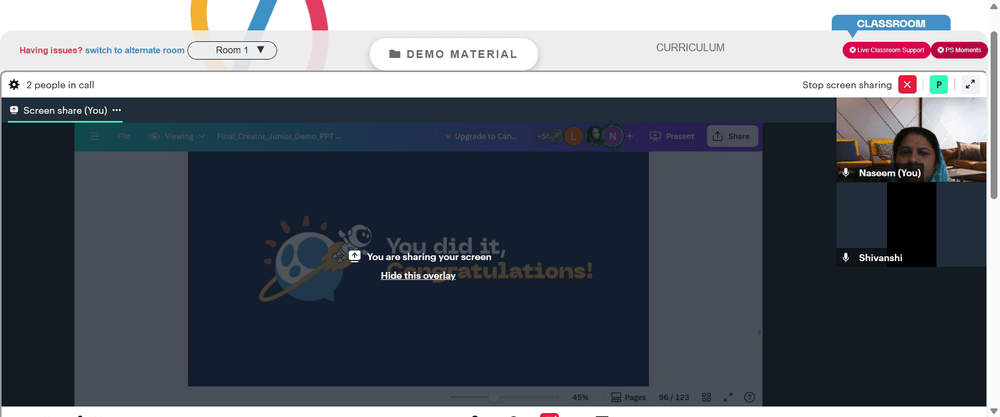Click the Canva Present button
Viewport: 1000px width, 417px height.
point(672,136)
